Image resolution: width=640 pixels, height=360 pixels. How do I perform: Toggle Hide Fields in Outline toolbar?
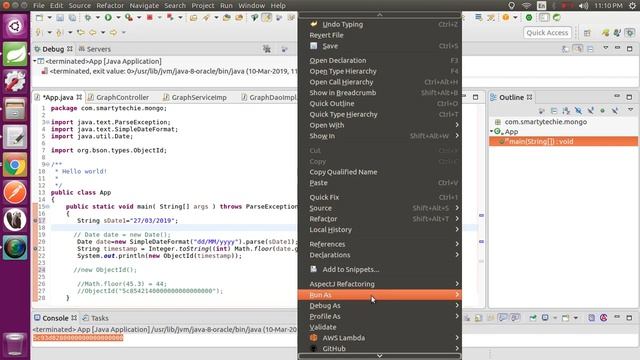coord(578,111)
